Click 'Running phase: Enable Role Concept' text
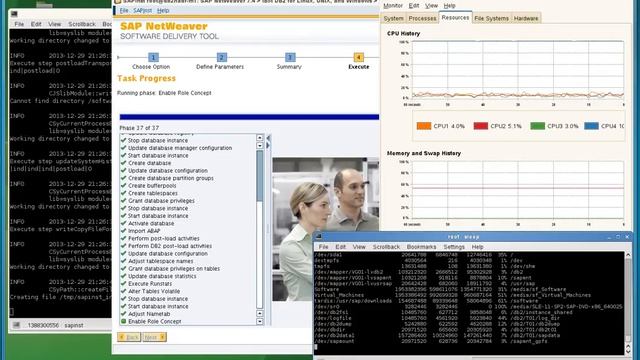The image size is (640, 360). click(164, 93)
